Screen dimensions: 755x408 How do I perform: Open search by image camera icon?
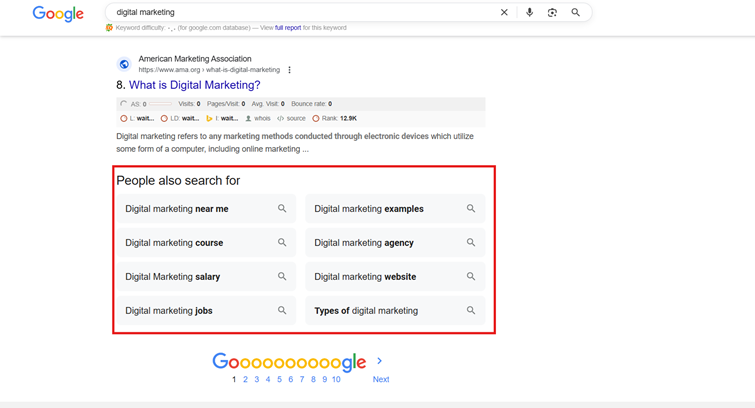pos(552,13)
